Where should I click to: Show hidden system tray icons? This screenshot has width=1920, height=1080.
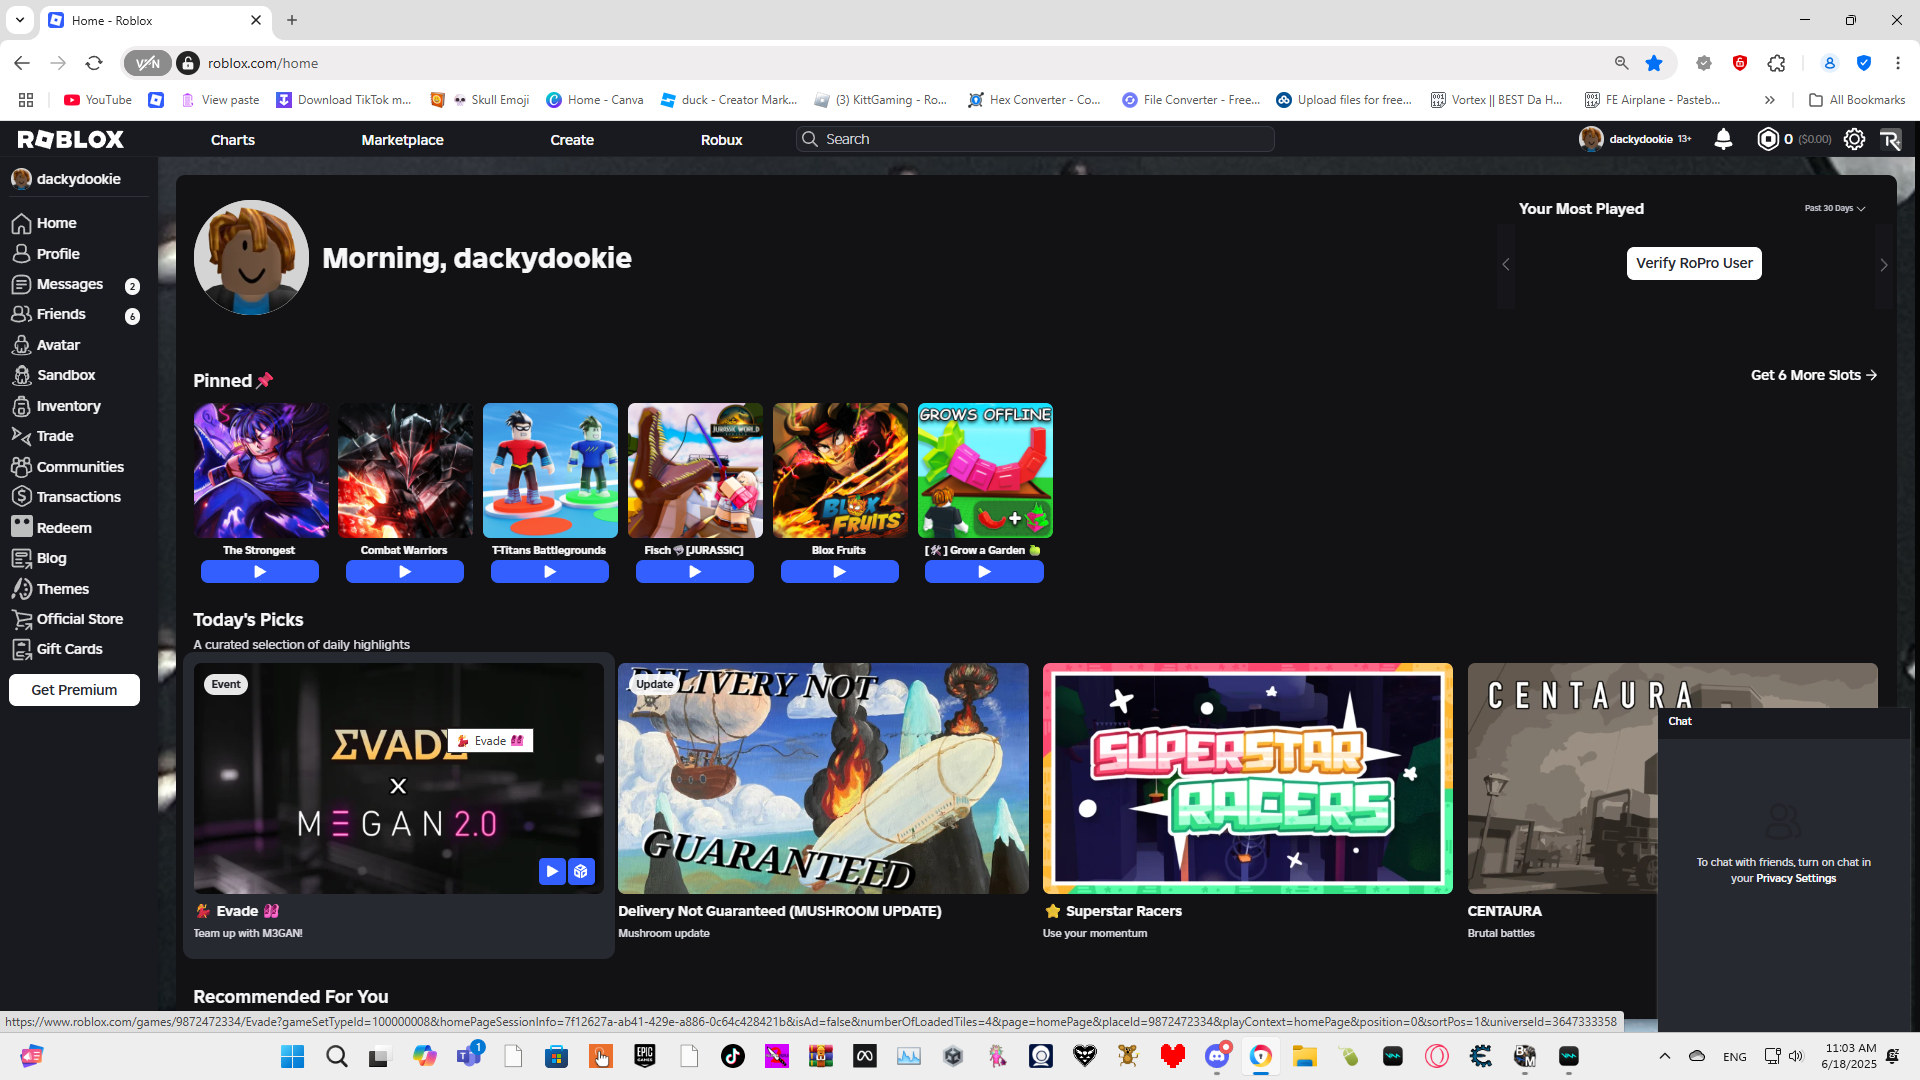click(1665, 1056)
